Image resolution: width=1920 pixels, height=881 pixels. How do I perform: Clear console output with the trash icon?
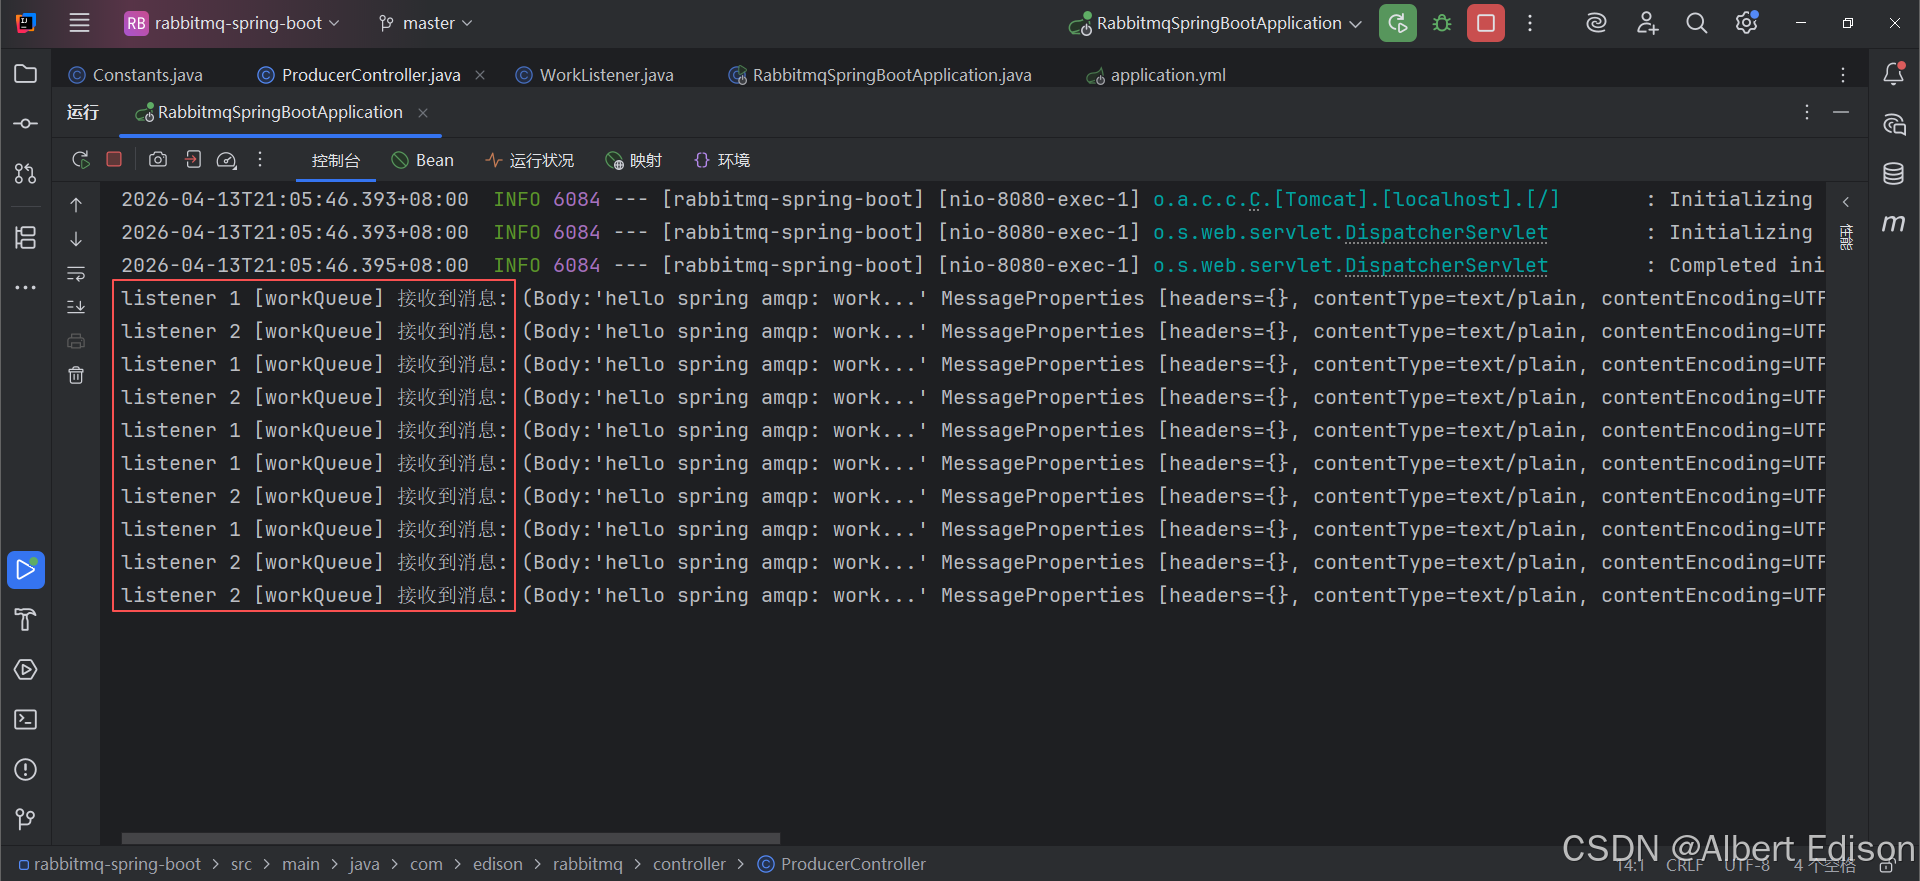click(76, 375)
